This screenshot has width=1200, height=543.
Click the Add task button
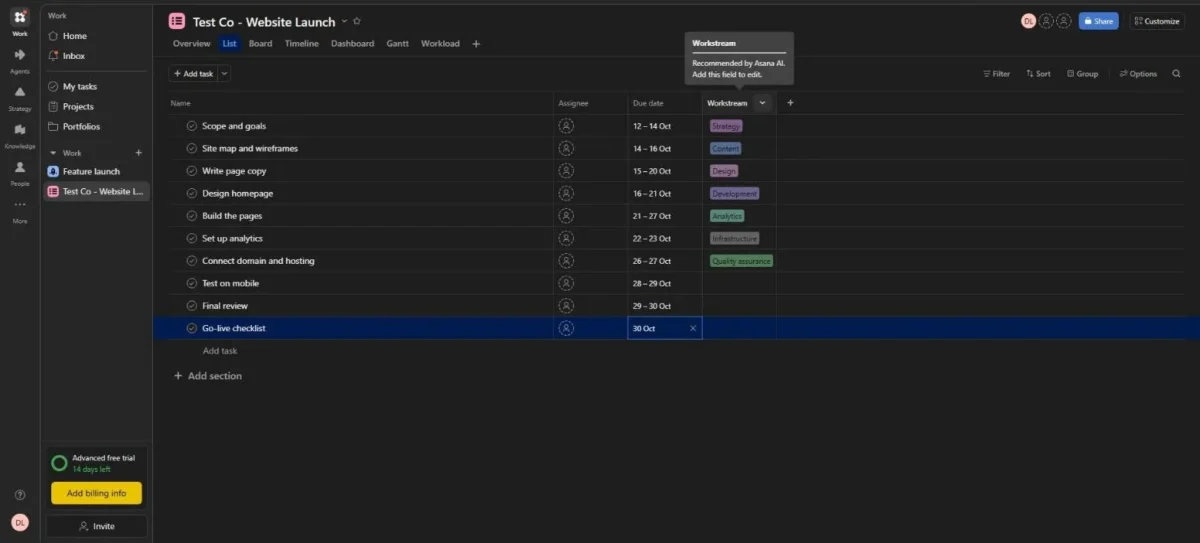click(x=192, y=73)
